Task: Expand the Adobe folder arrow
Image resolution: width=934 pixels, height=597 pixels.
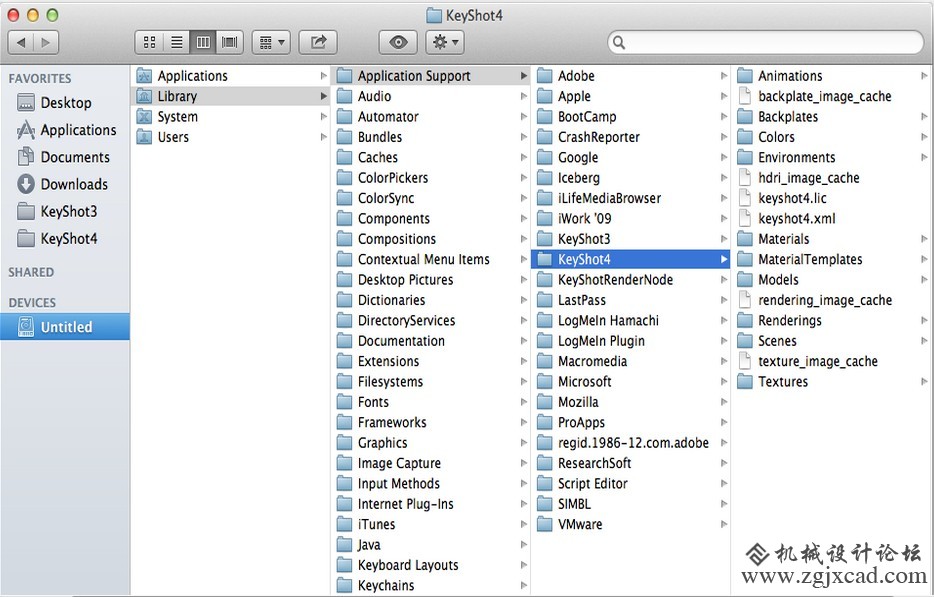Action: click(724, 76)
